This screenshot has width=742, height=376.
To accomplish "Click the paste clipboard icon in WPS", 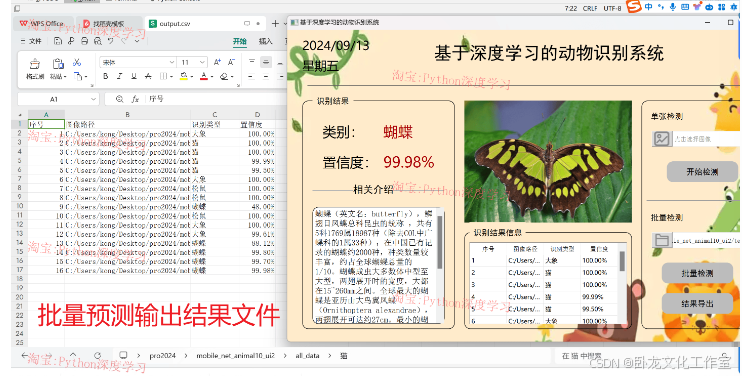I will 58,64.
